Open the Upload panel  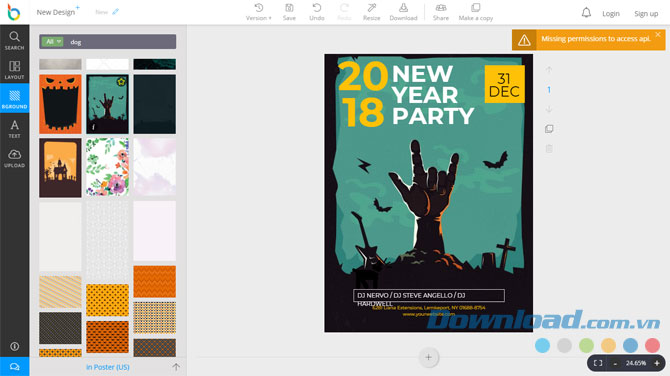(x=15, y=158)
